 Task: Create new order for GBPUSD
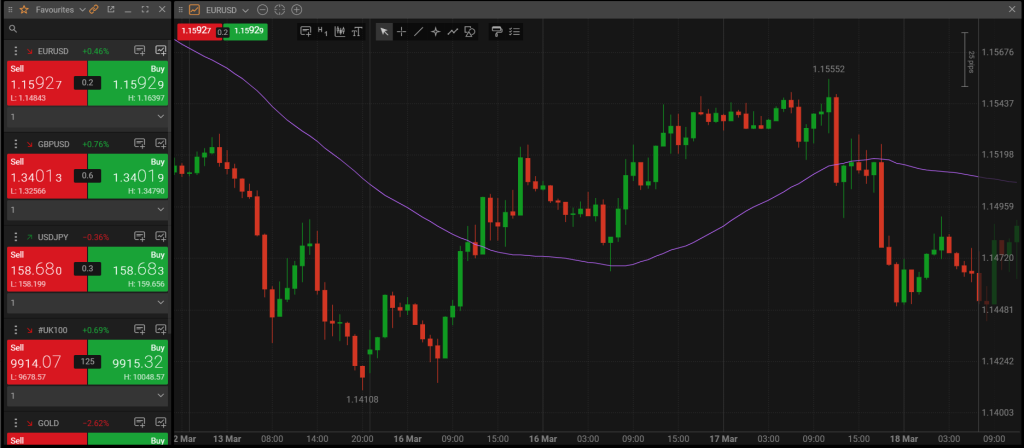click(139, 144)
